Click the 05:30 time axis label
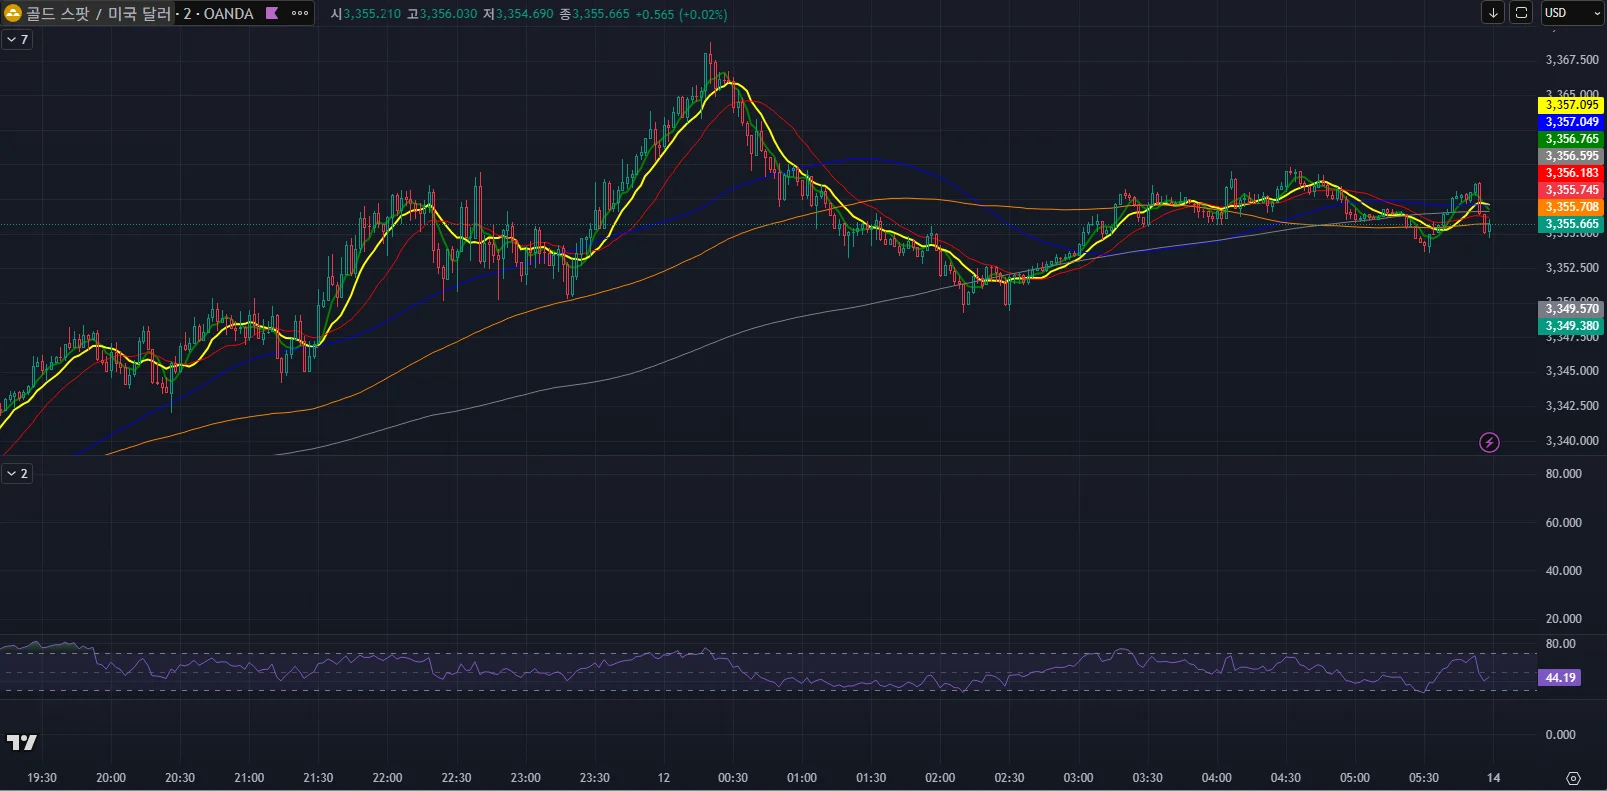Image resolution: width=1607 pixels, height=791 pixels. pyautogui.click(x=1424, y=778)
